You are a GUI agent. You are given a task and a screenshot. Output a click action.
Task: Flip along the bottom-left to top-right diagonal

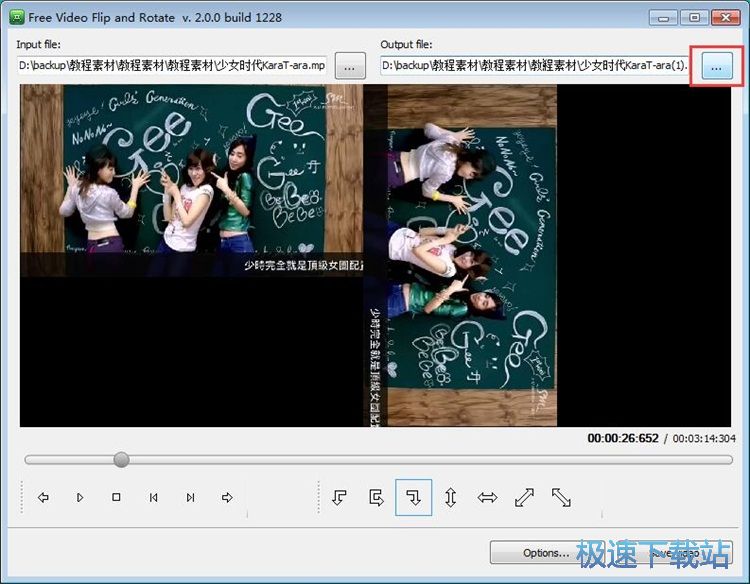(x=524, y=497)
